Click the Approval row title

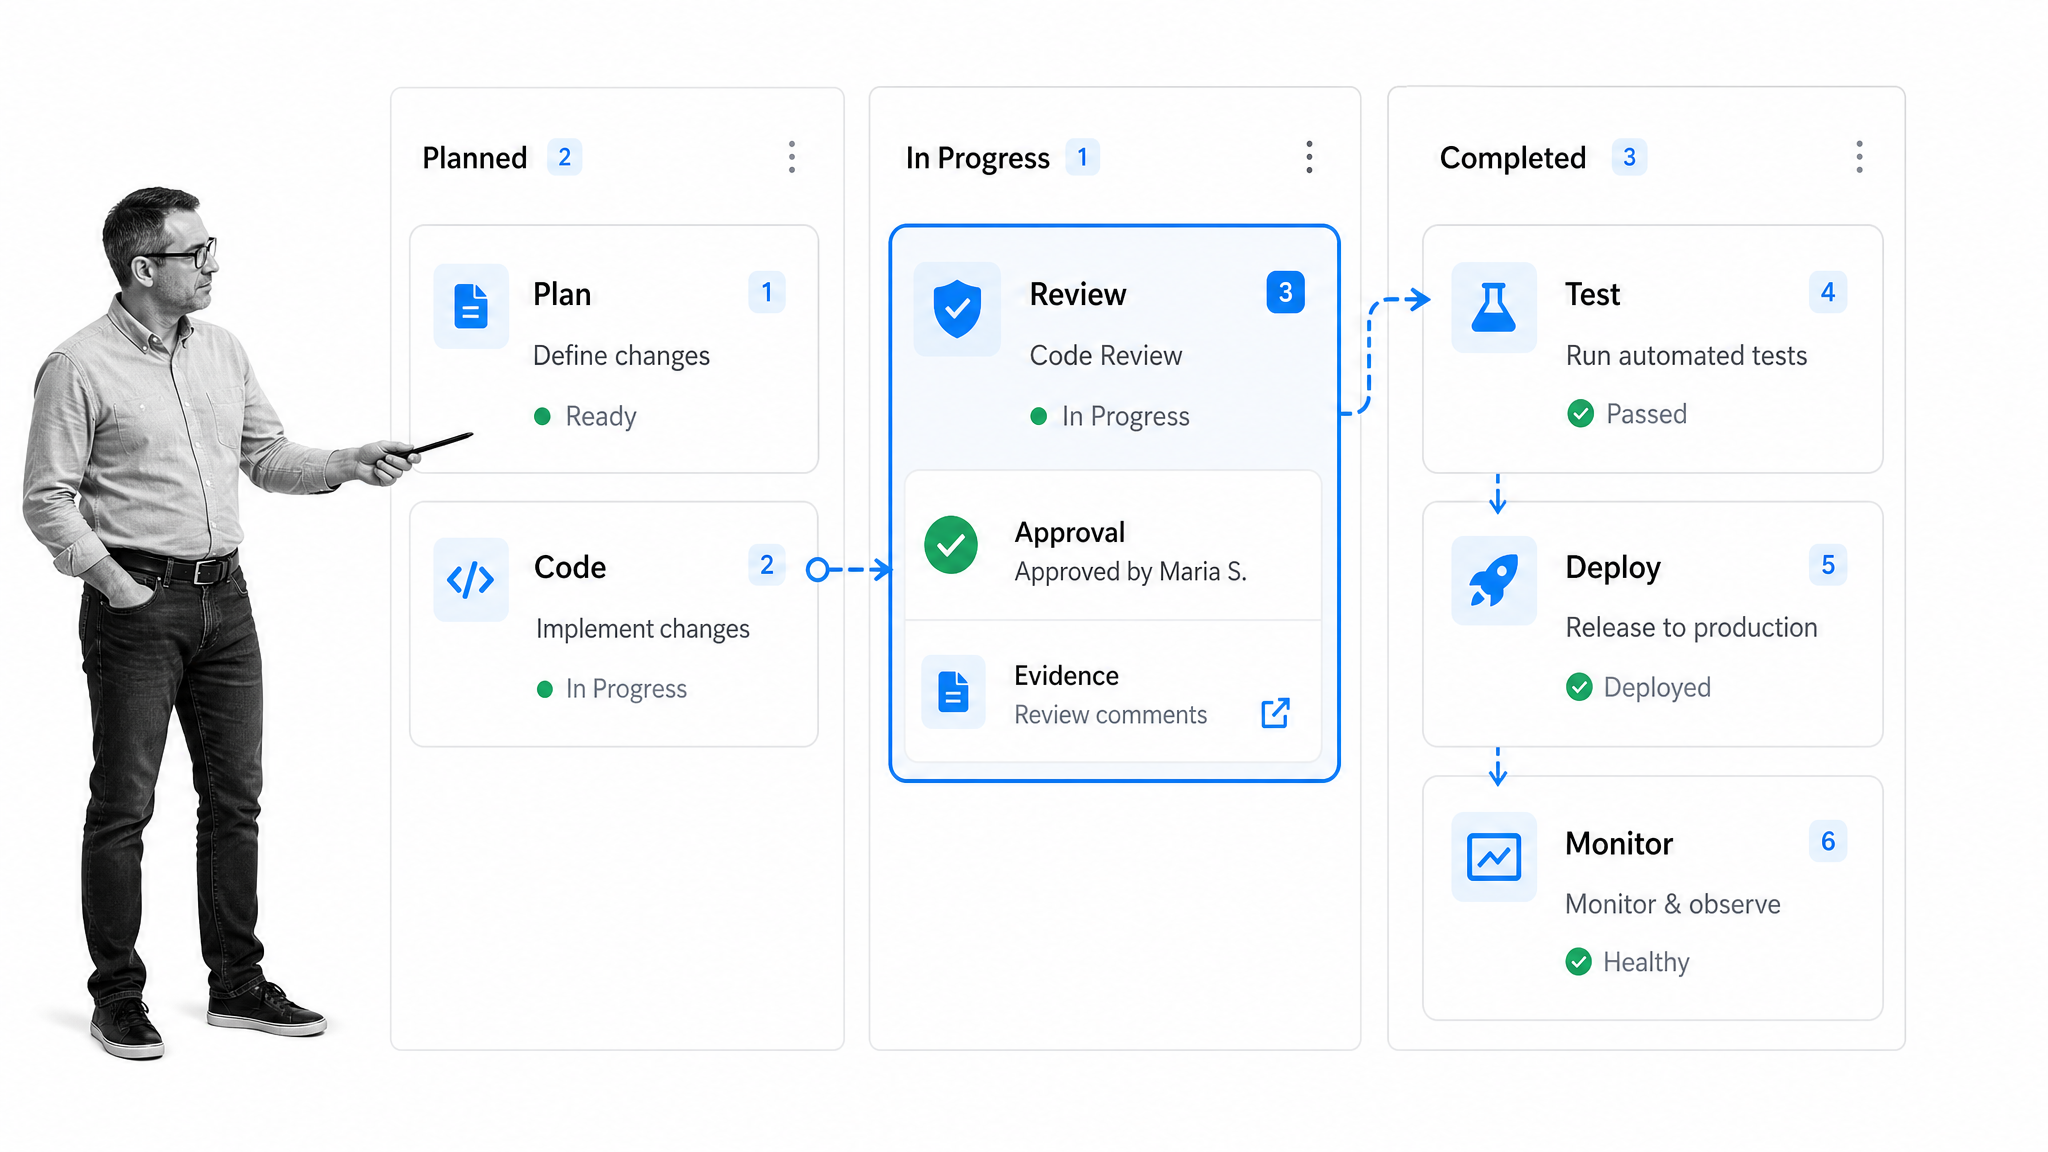point(1069,533)
